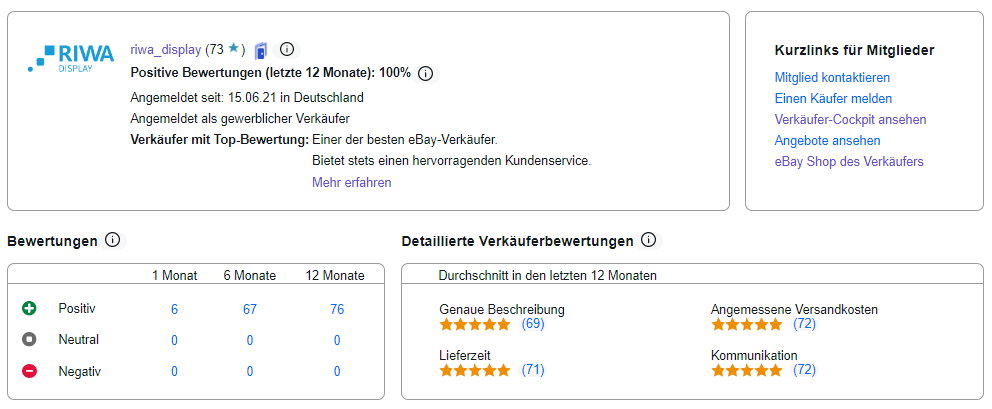This screenshot has height=409, width=992.
Task: Click the feedback score star after 73
Action: [x=233, y=48]
